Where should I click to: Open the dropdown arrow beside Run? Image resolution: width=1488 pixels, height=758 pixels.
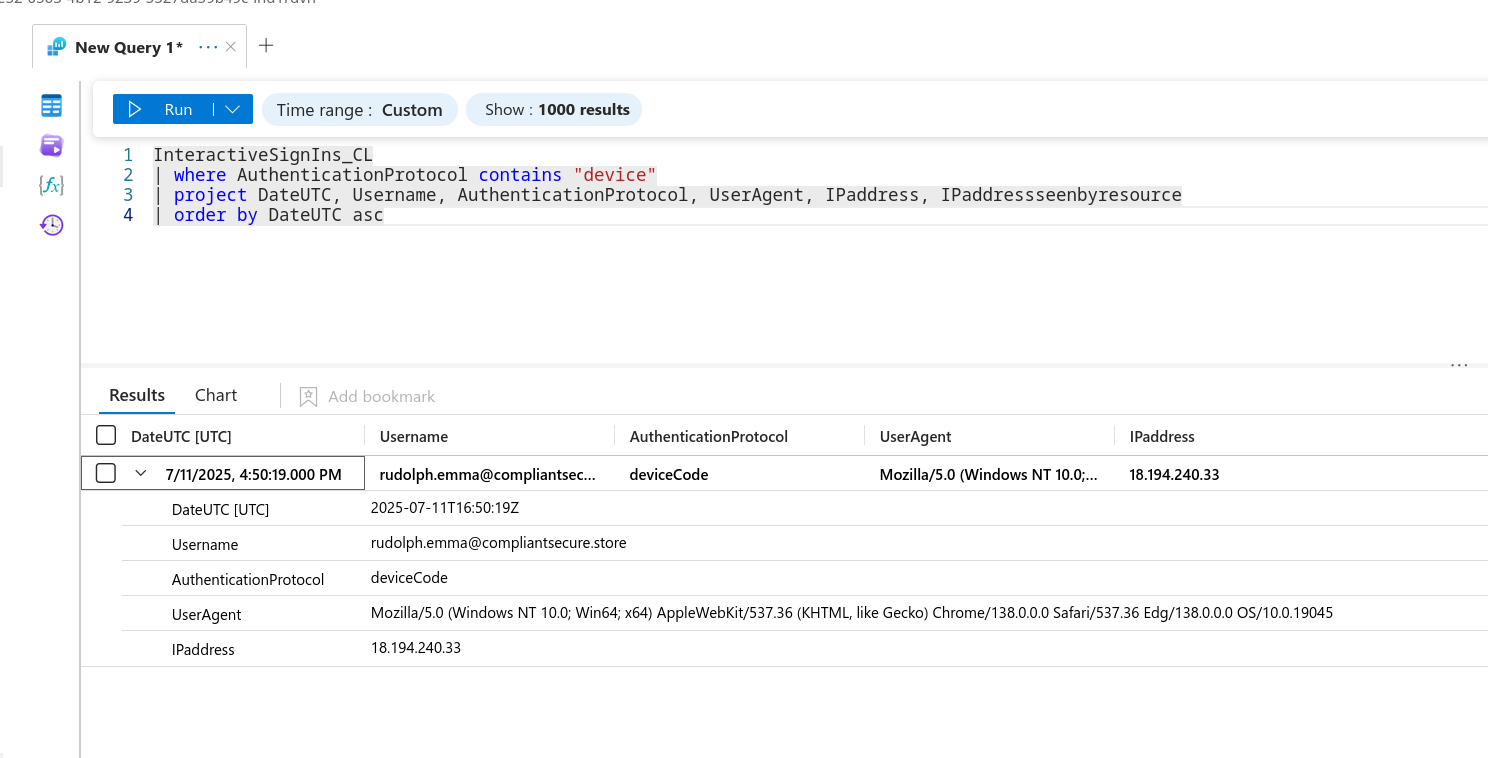pyautogui.click(x=232, y=110)
